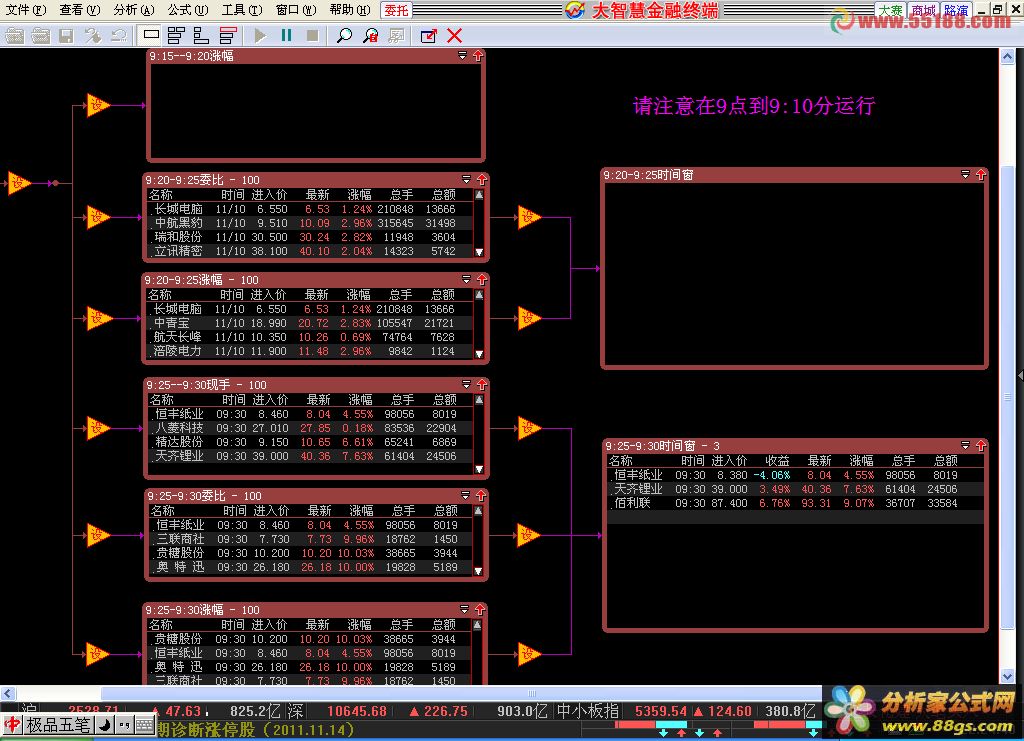Click the 八菱科技 row in 9:25--9:30现手 list
This screenshot has width=1024, height=741.
(311, 428)
